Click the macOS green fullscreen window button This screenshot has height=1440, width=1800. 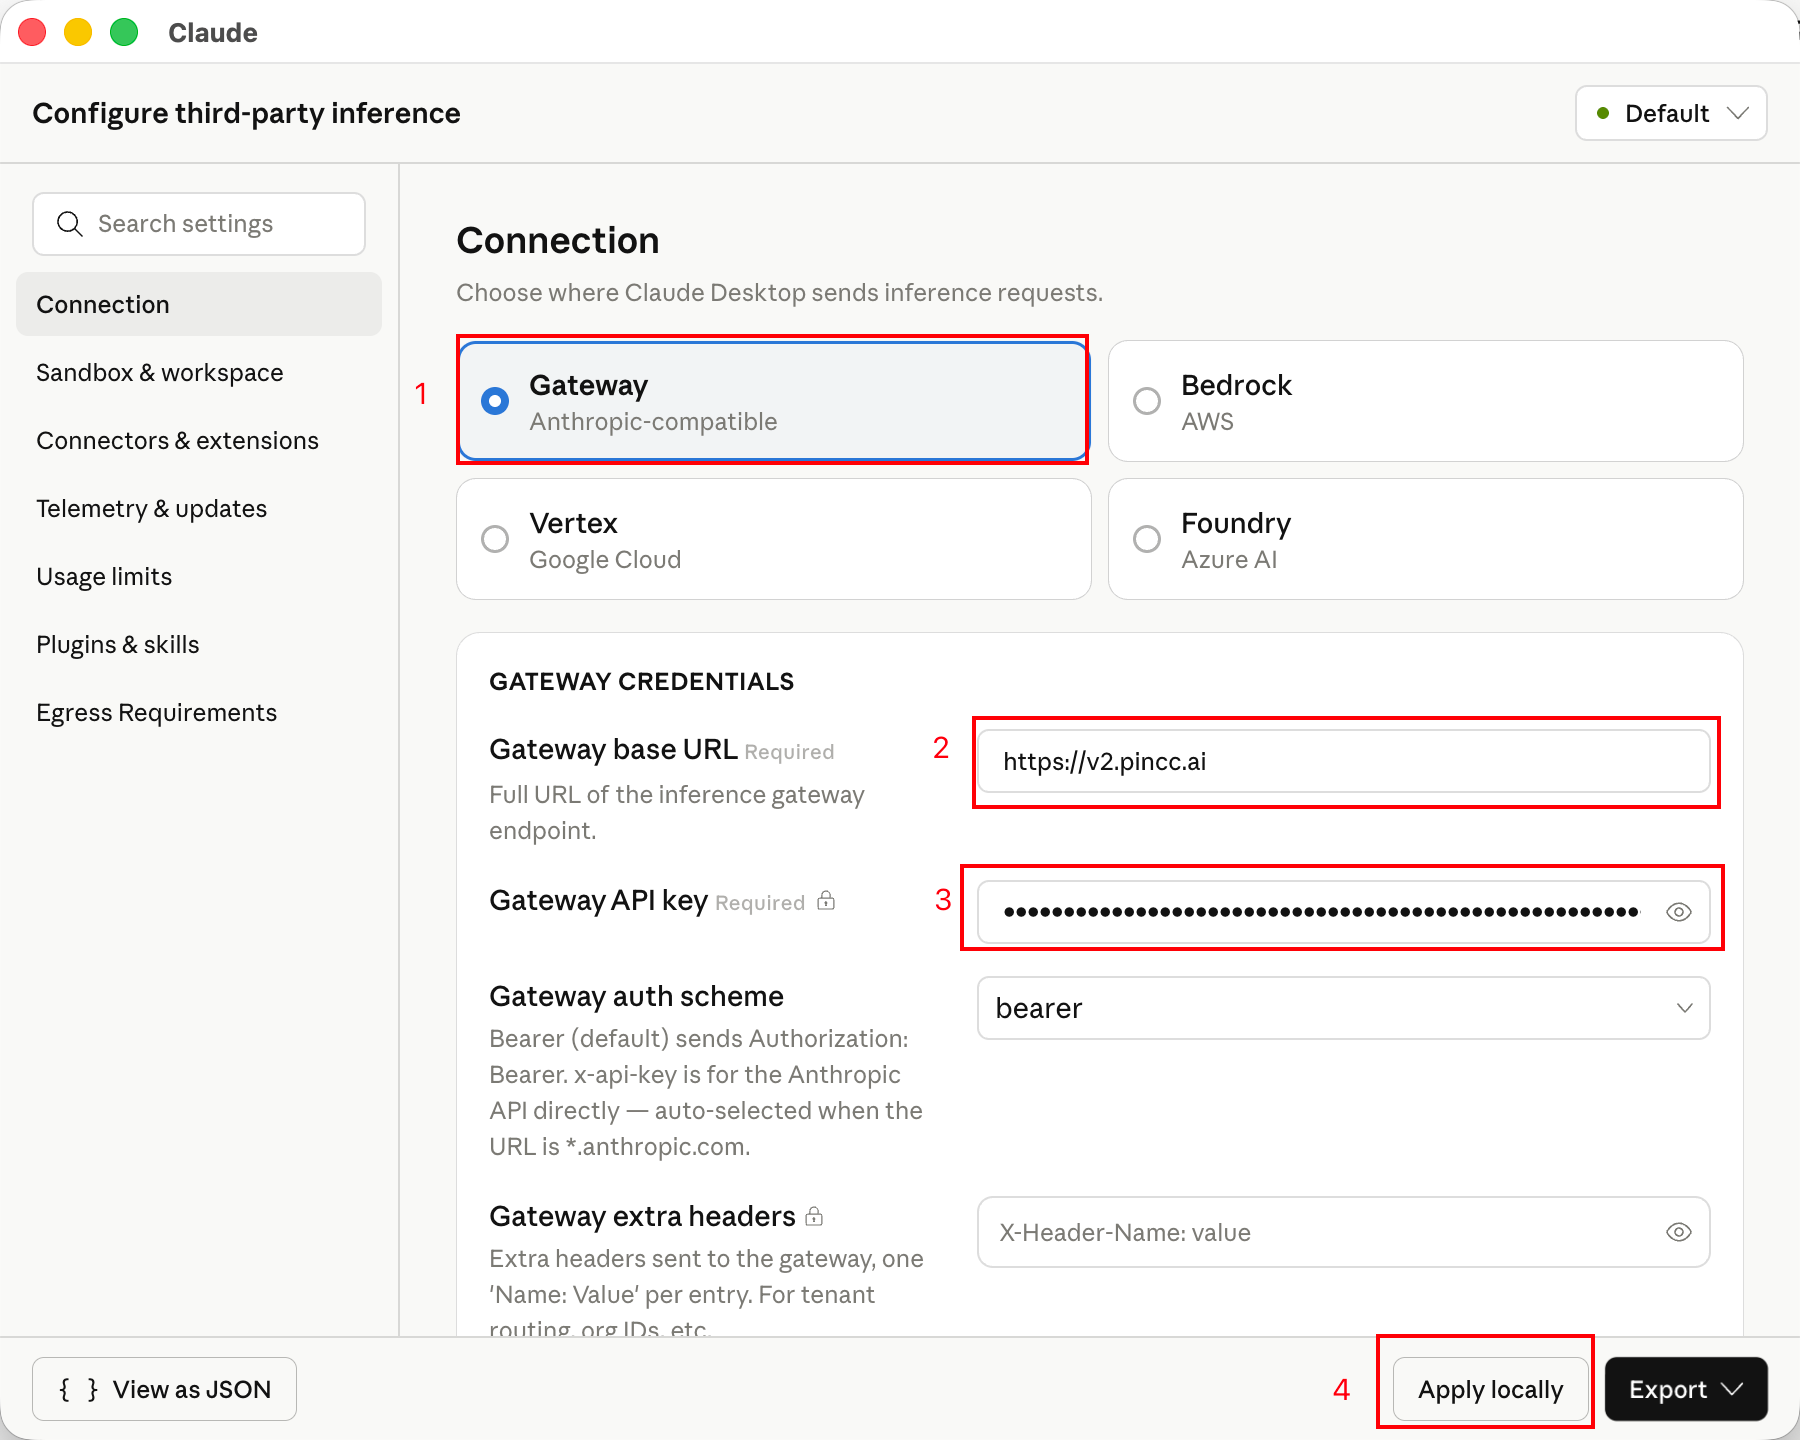click(x=124, y=32)
